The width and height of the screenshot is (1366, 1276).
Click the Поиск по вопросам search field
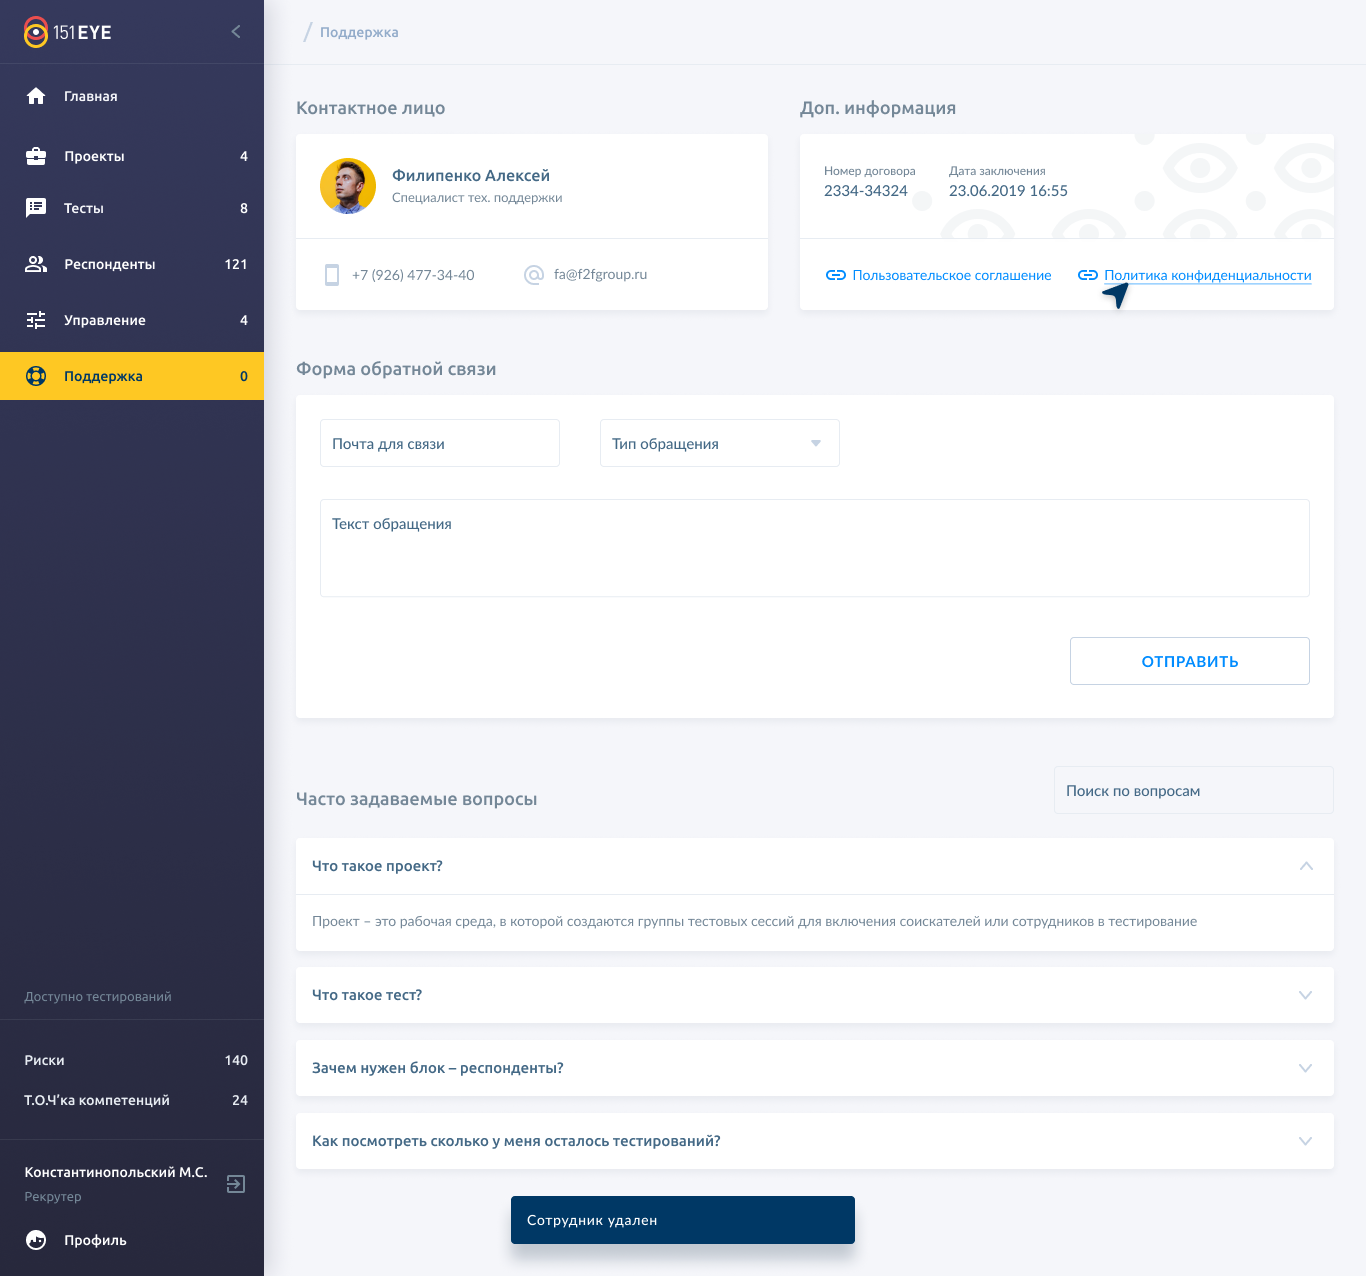tap(1193, 790)
